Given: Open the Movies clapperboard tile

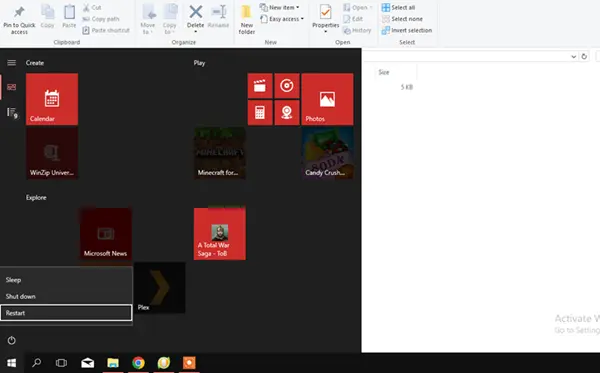Looking at the screenshot, I should [260, 86].
